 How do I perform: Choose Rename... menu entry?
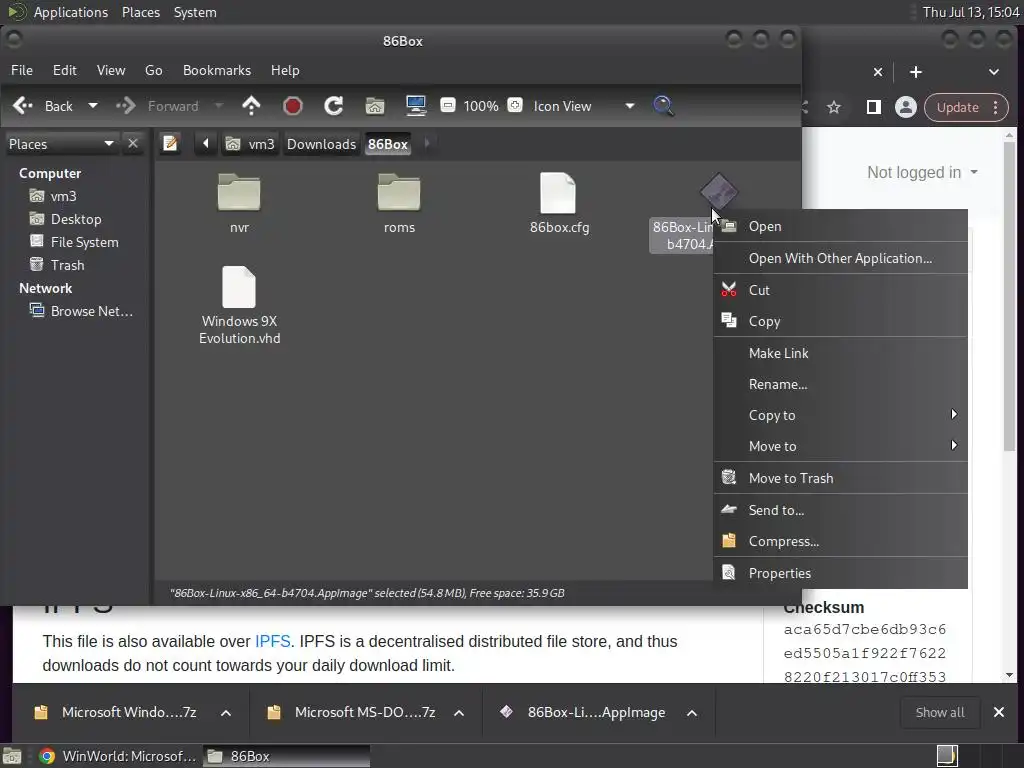pos(840,384)
